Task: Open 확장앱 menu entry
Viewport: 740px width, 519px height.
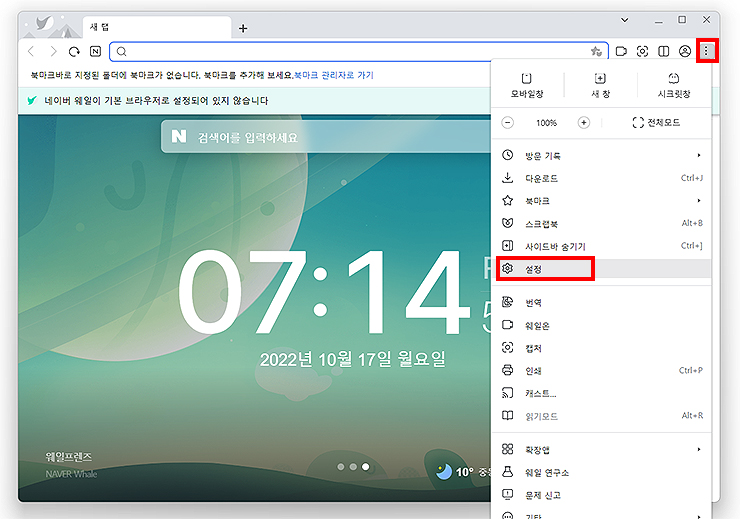Action: click(x=601, y=450)
